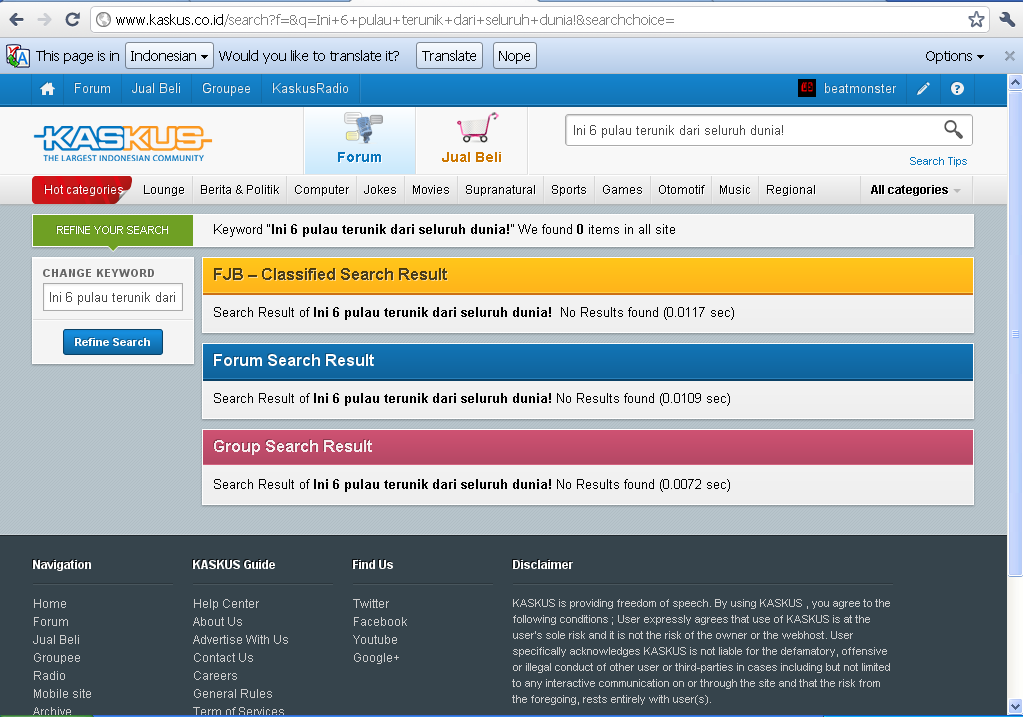Open the Computer category

pos(322,190)
